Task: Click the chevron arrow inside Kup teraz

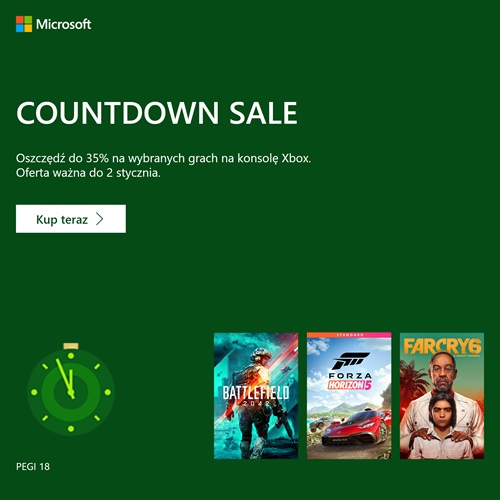Action: click(100, 219)
